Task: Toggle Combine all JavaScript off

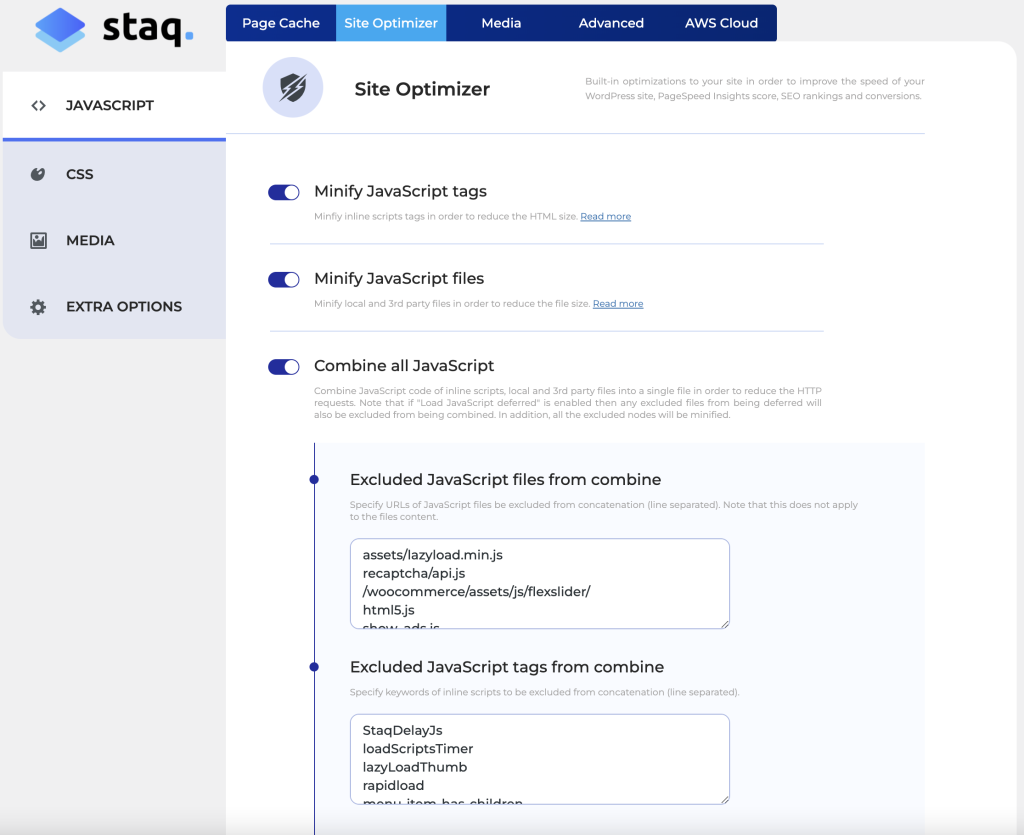Action: (x=284, y=367)
